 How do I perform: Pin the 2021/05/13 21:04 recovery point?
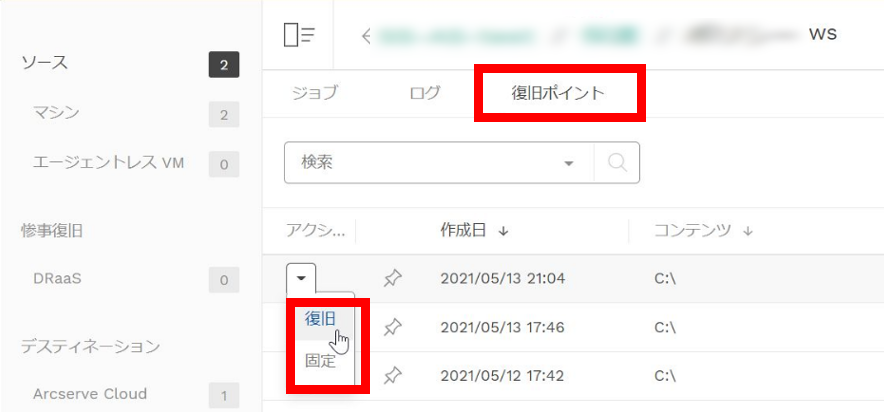coord(392,278)
